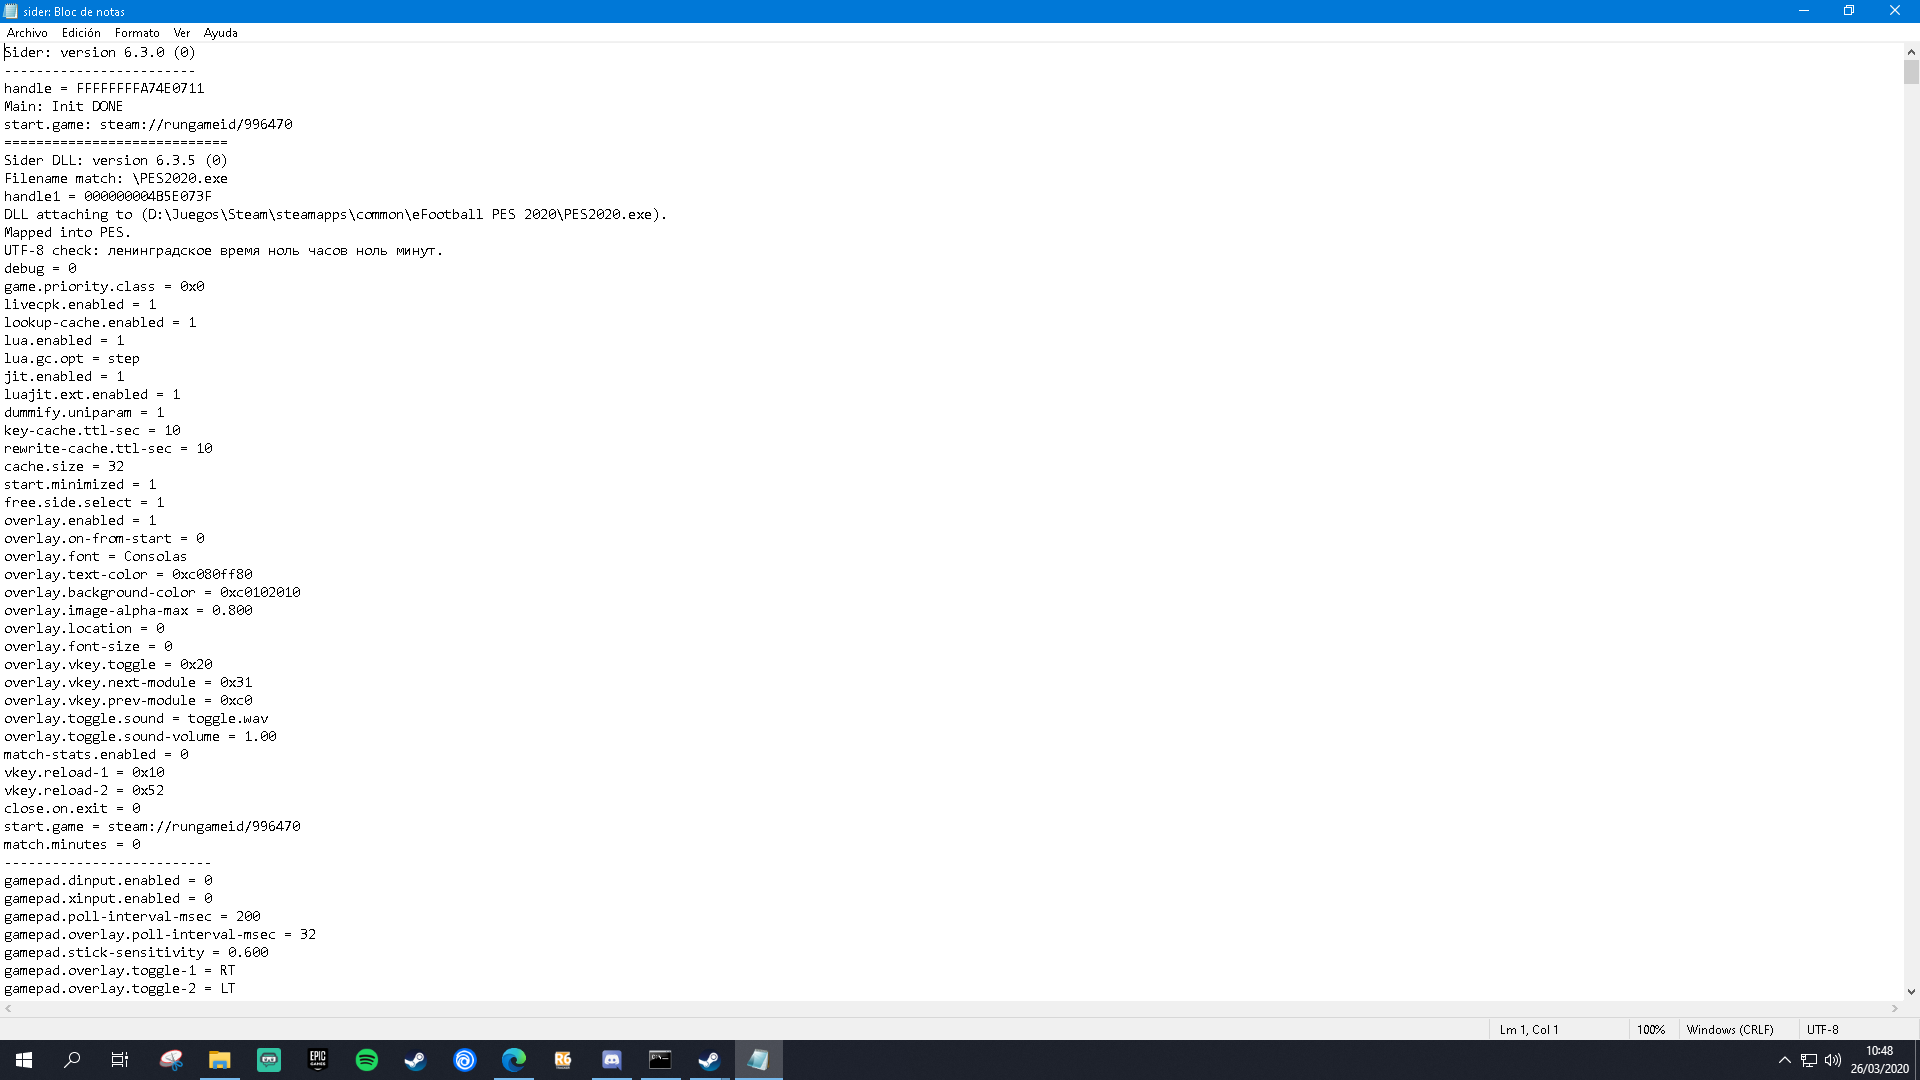The image size is (1920, 1080).
Task: Click the Microsoft Edge taskbar icon
Action: pyautogui.click(x=514, y=1060)
